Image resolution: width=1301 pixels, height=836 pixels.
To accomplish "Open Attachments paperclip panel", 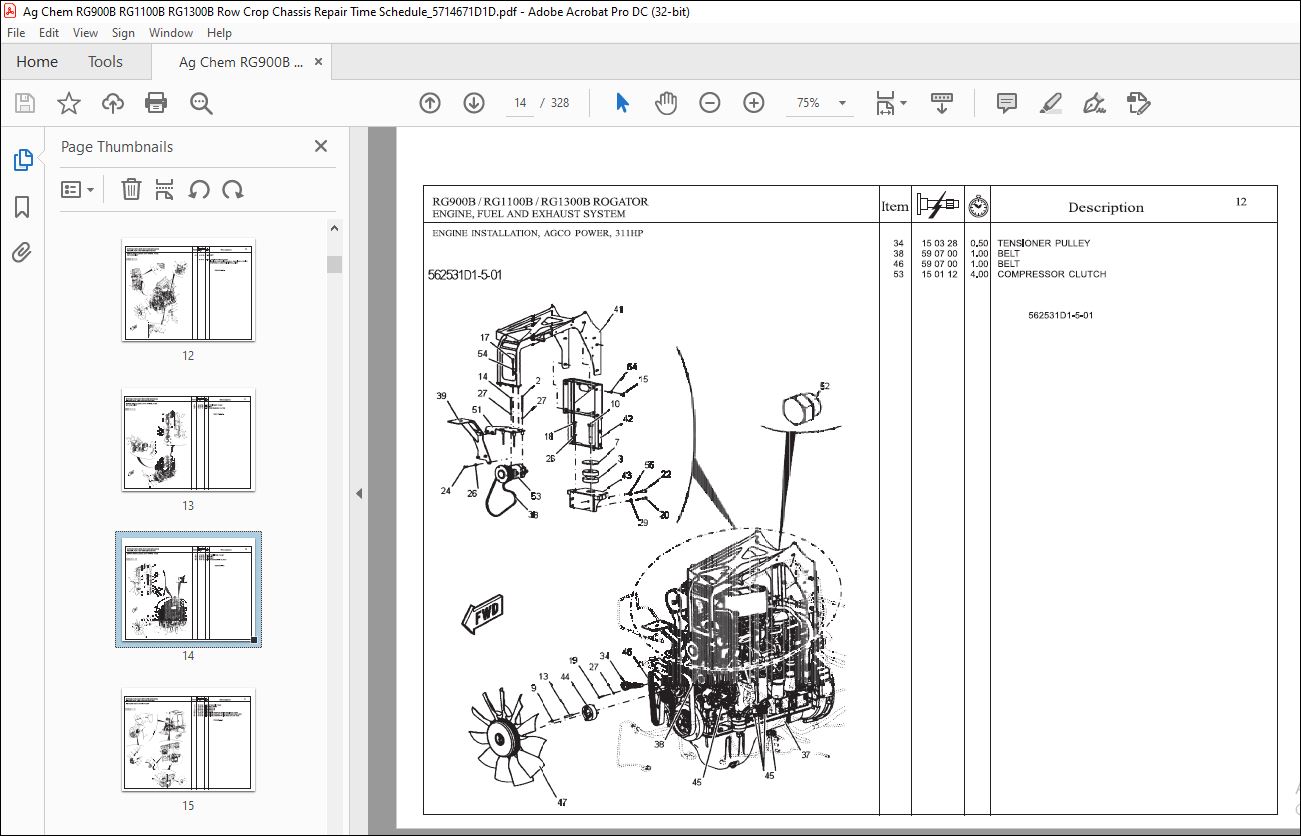I will coord(22,252).
